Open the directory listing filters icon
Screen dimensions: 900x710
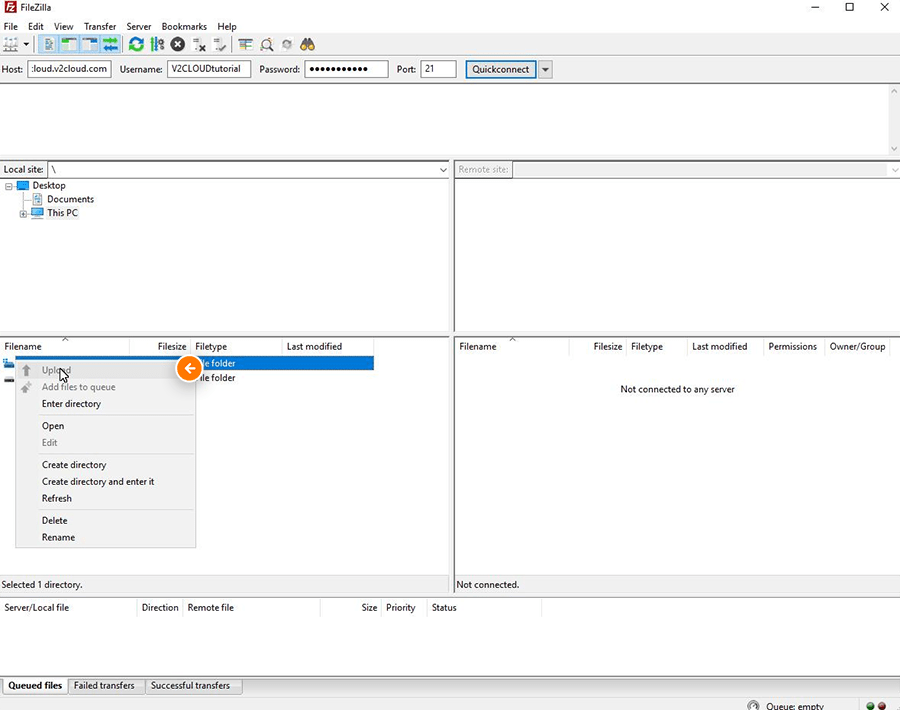pyautogui.click(x=246, y=44)
